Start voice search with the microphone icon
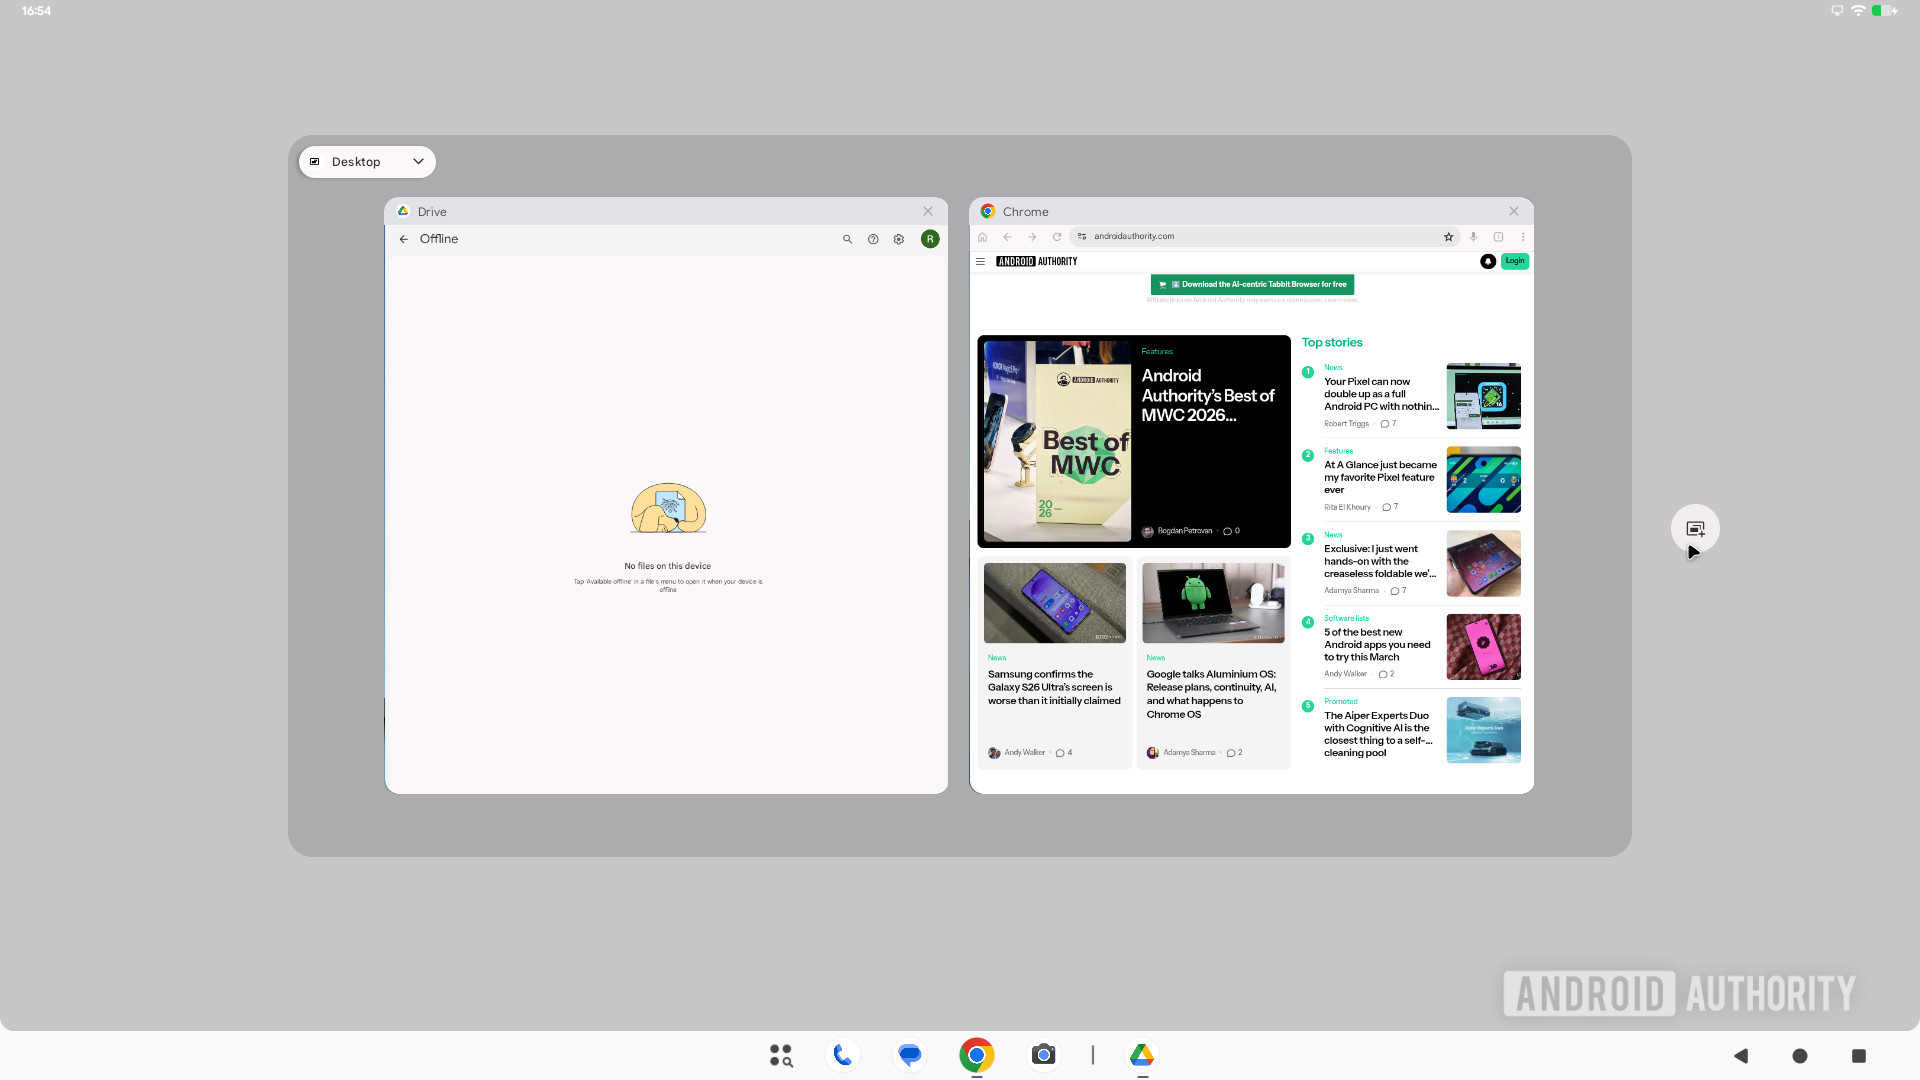 pyautogui.click(x=1473, y=236)
